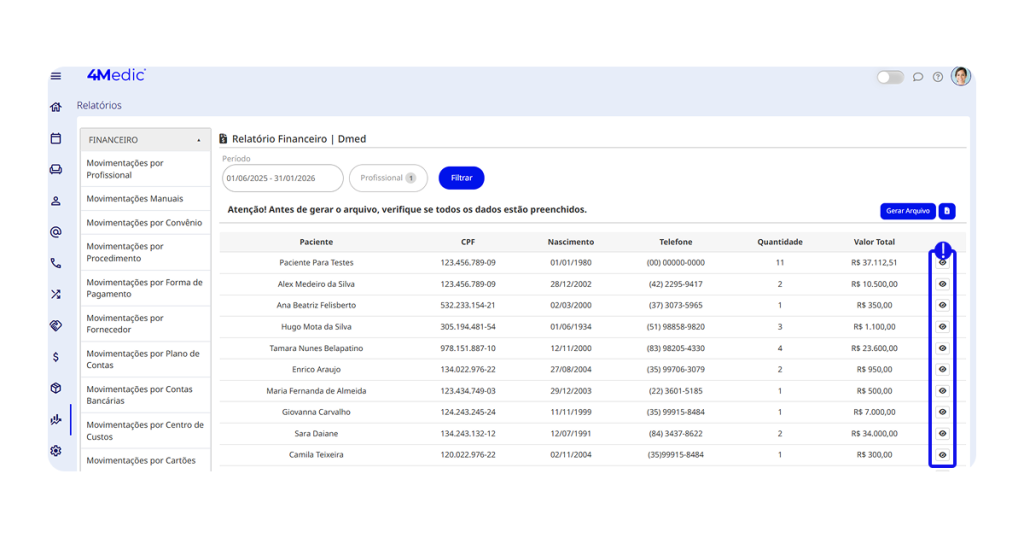Open the Profissional filter dropdown
Viewport: 1024px width, 538px height.
388,178
